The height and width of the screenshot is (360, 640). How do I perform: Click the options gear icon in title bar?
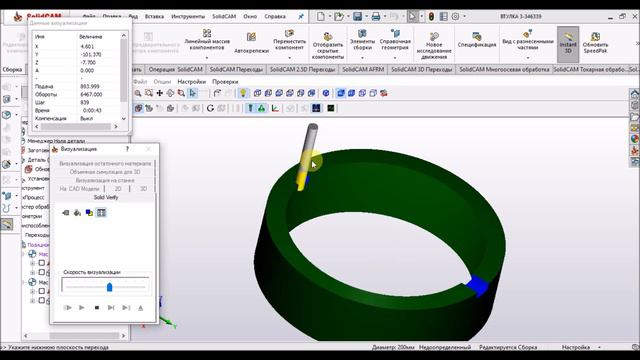(x=455, y=16)
